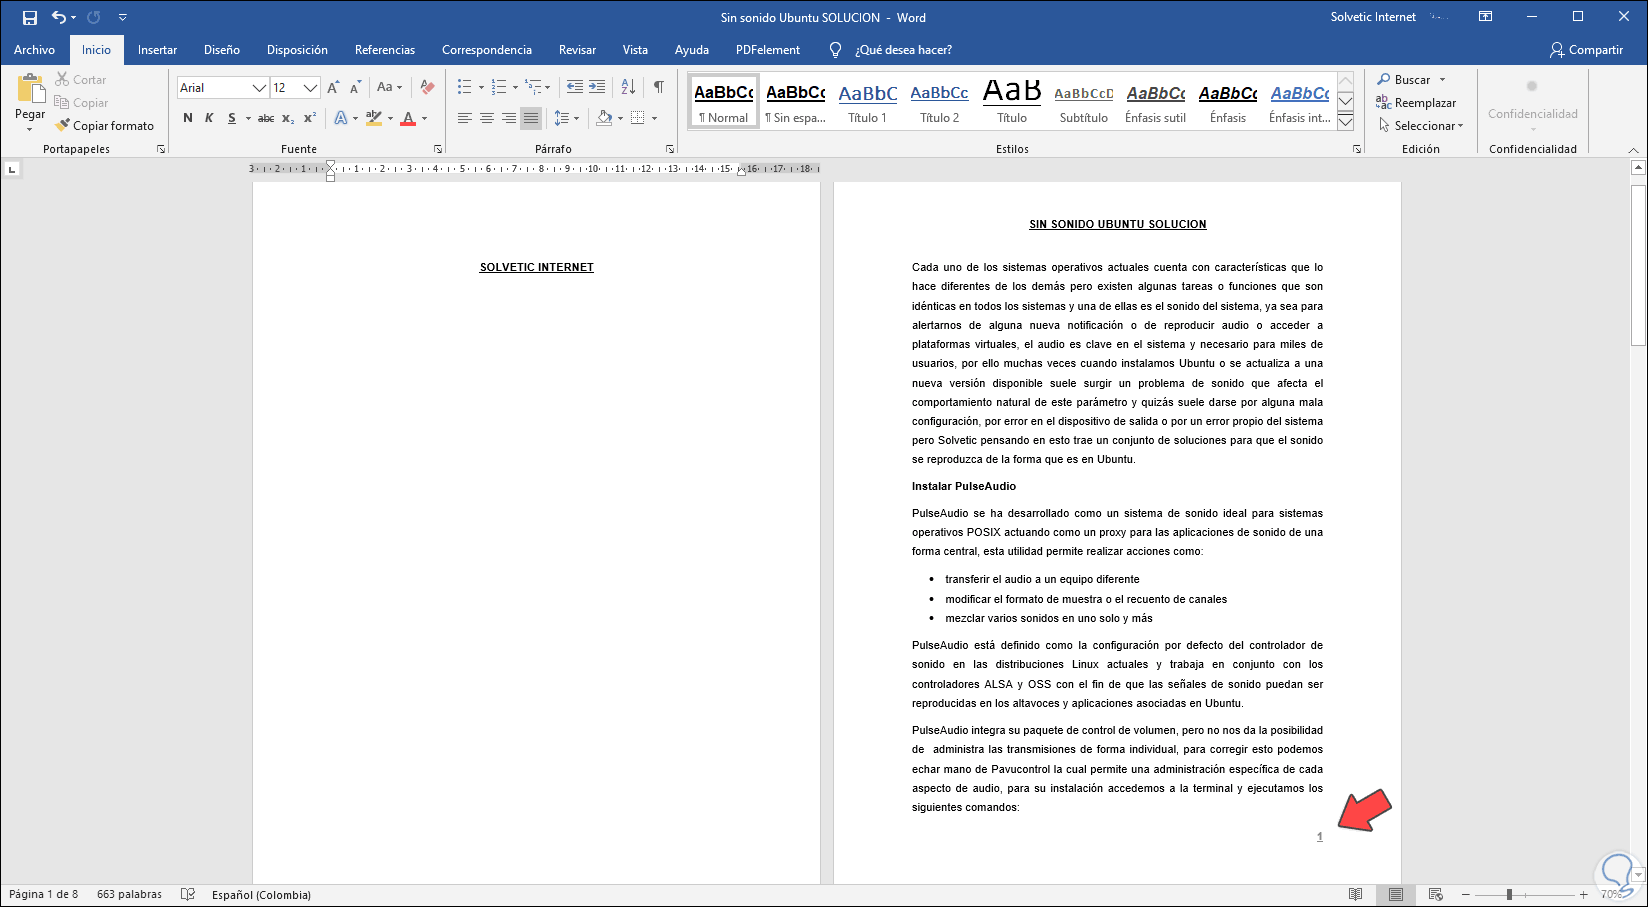
Task: Apply the Subtítulo style
Action: tap(1084, 102)
